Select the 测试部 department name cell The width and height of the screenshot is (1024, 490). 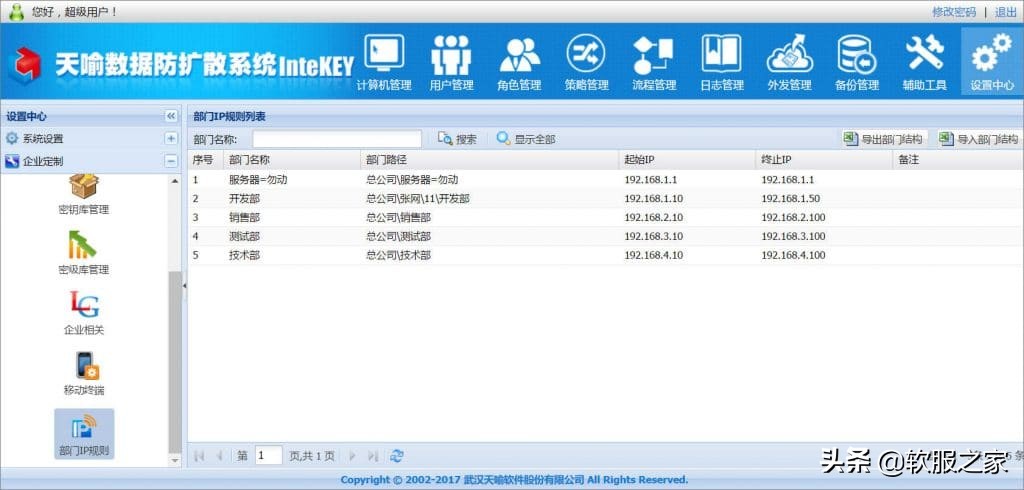click(244, 237)
